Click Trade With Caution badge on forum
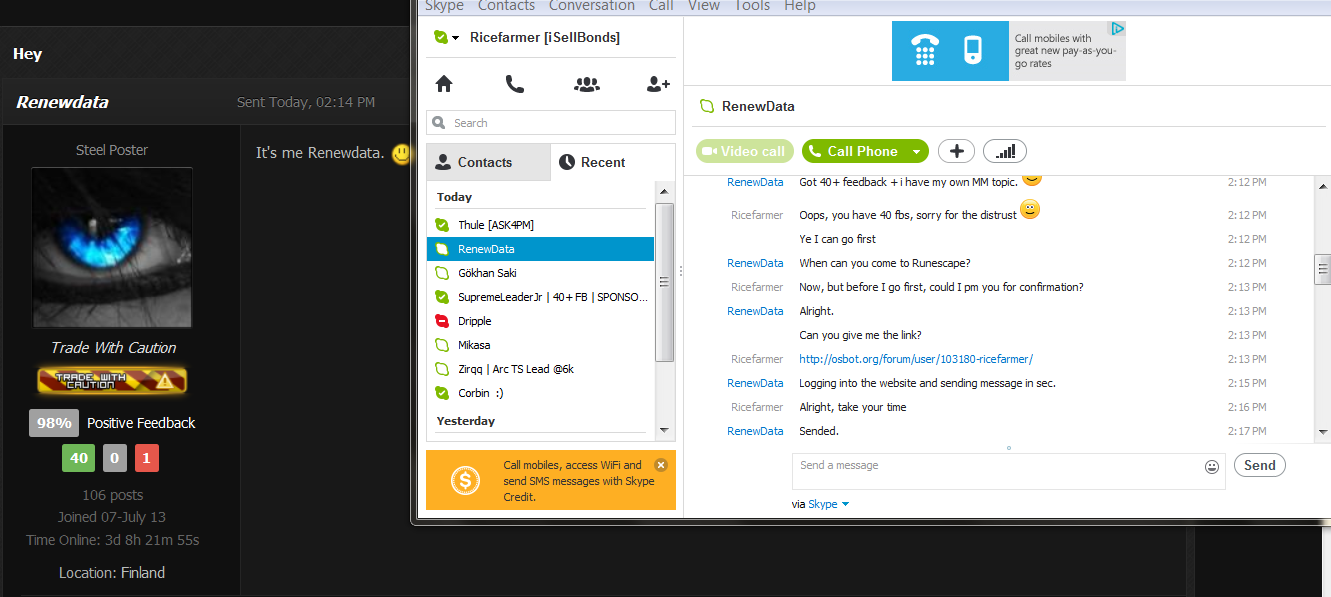 [112, 380]
